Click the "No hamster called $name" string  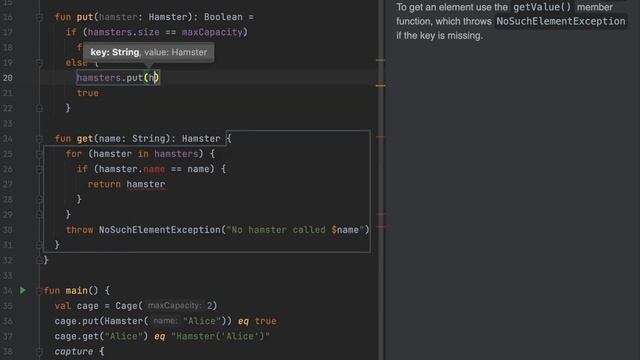295,230
